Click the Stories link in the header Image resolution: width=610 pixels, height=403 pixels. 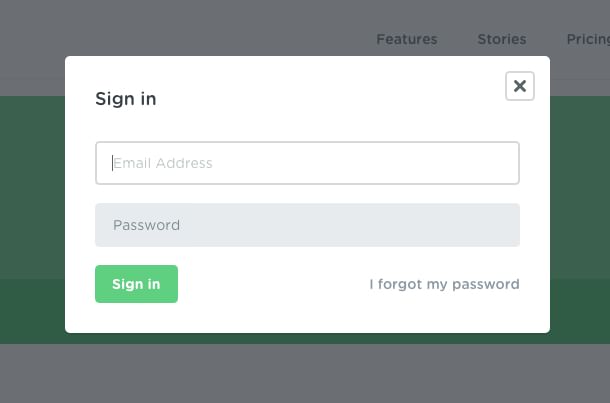click(501, 39)
